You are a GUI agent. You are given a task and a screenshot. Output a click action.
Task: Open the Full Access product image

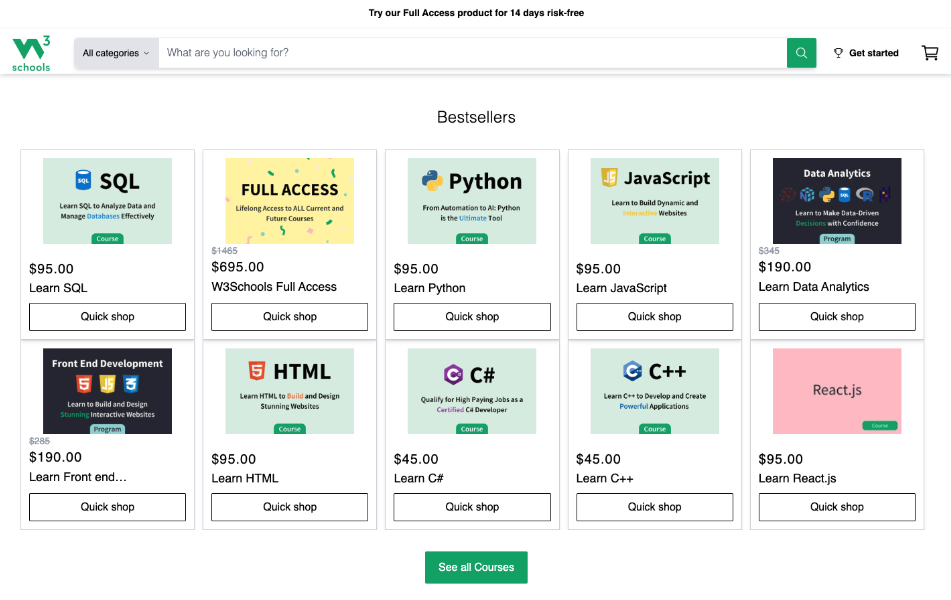289,201
